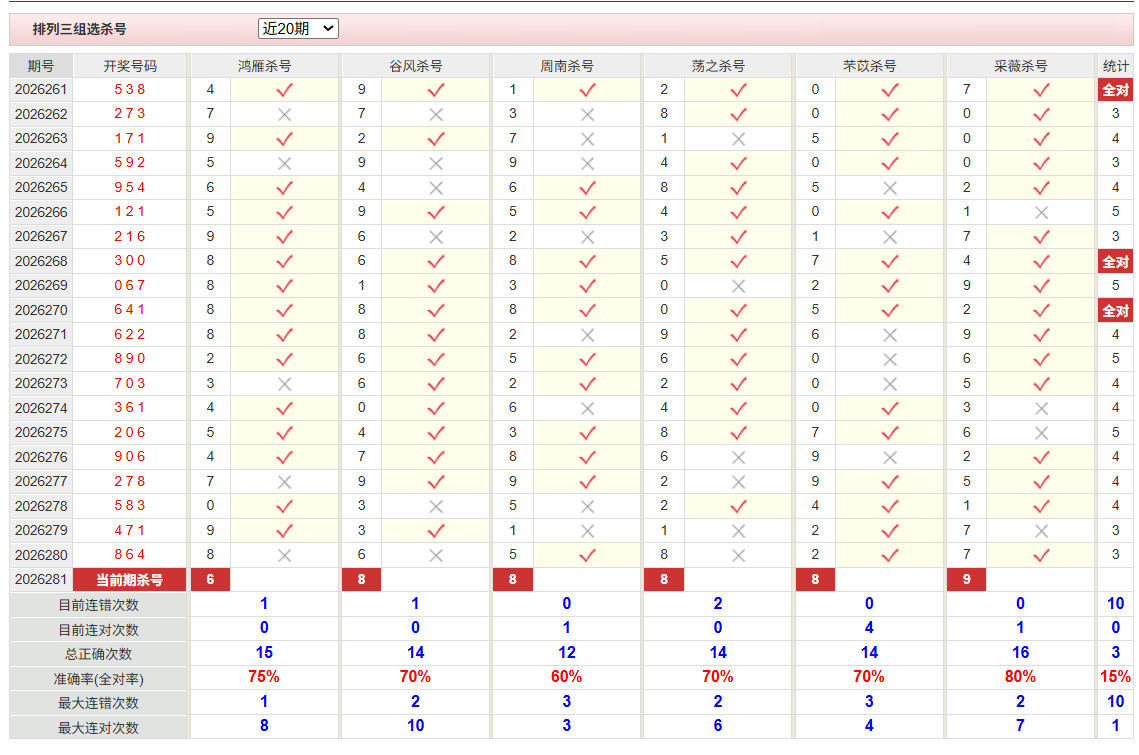The height and width of the screenshot is (755, 1139).
Task: Click the 芣苡杀号 cross mark in row 2026265
Action: [x=890, y=188]
